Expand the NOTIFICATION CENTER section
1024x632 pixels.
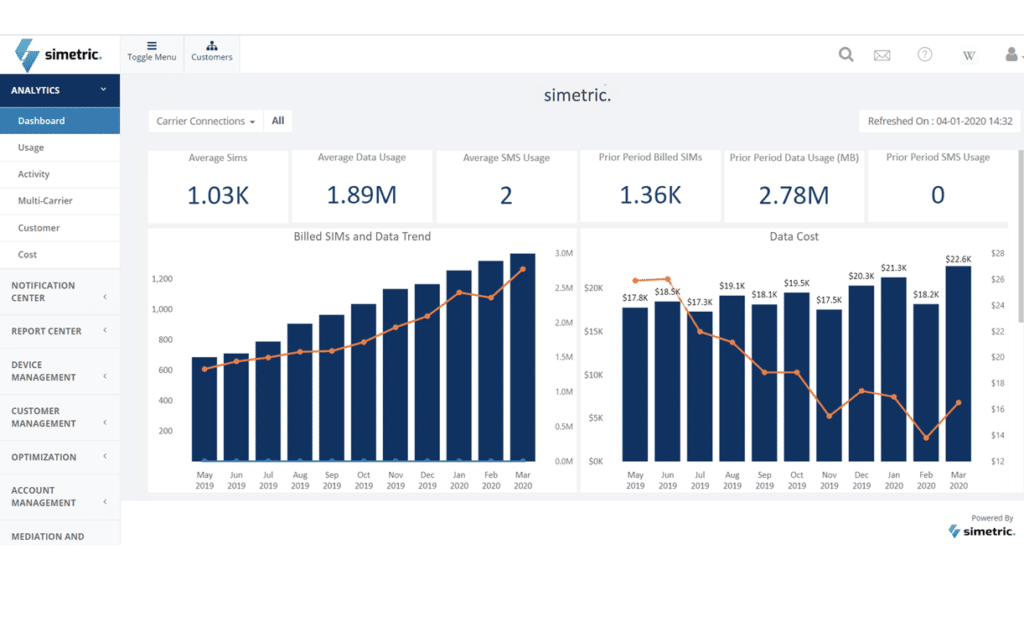click(59, 292)
